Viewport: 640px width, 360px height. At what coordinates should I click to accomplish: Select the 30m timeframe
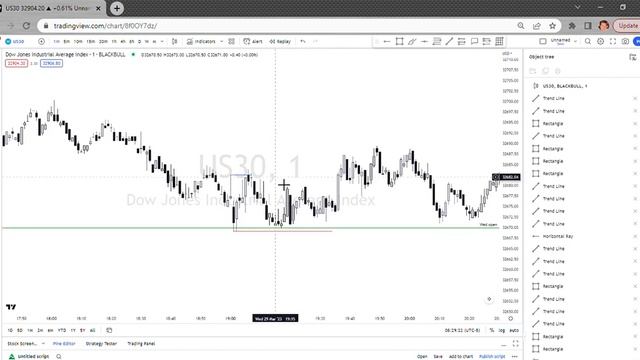click(103, 42)
